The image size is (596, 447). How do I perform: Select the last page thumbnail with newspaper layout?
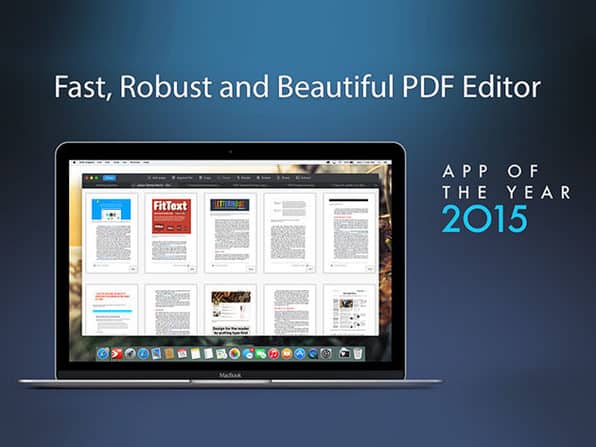pos(349,310)
